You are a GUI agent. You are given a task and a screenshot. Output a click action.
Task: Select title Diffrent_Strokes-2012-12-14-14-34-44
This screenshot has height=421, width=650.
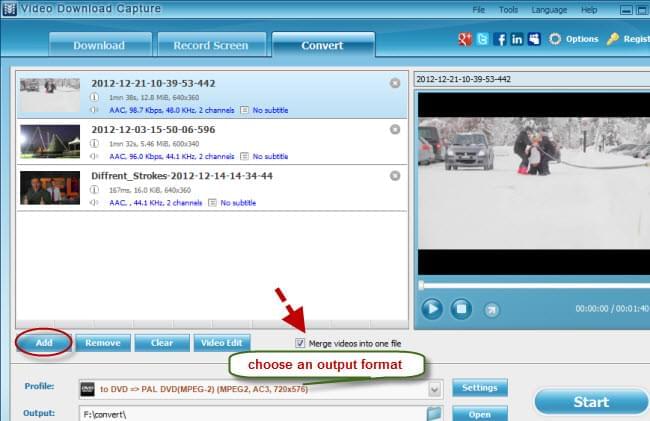pyautogui.click(x=182, y=176)
